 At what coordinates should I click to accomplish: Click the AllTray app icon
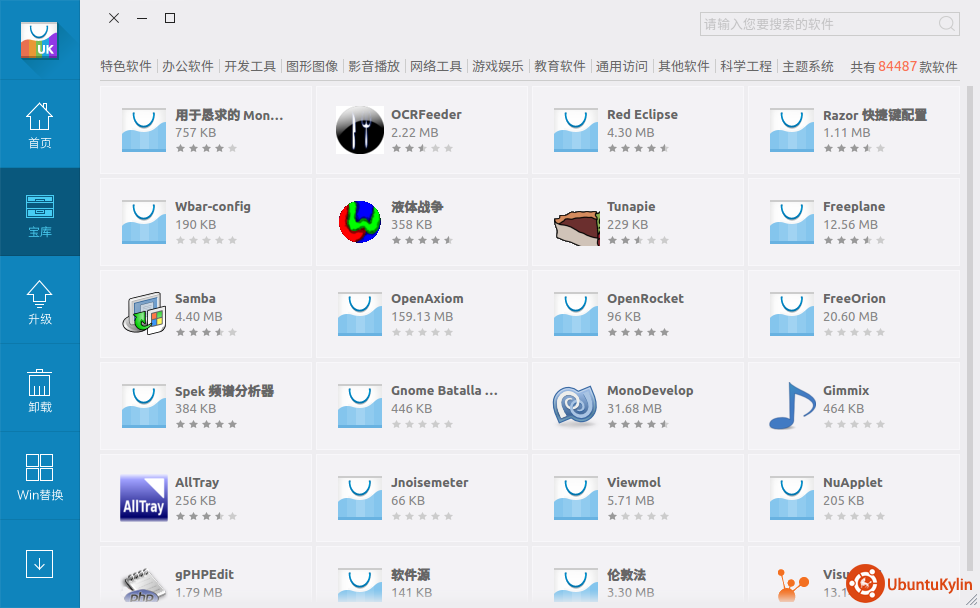(x=144, y=498)
